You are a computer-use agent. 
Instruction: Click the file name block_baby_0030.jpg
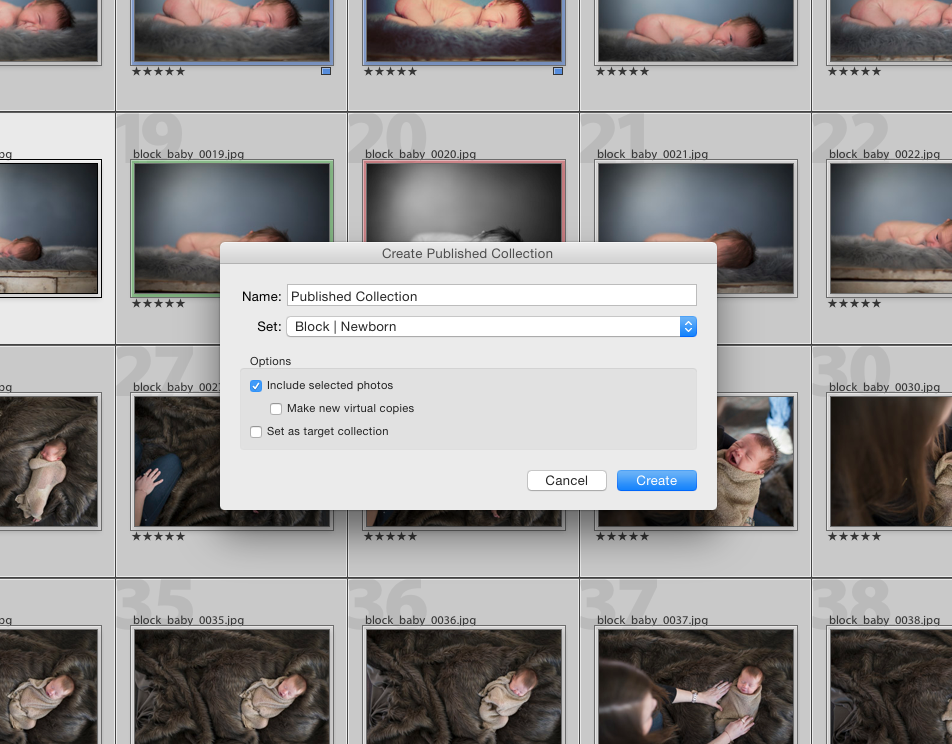(884, 387)
